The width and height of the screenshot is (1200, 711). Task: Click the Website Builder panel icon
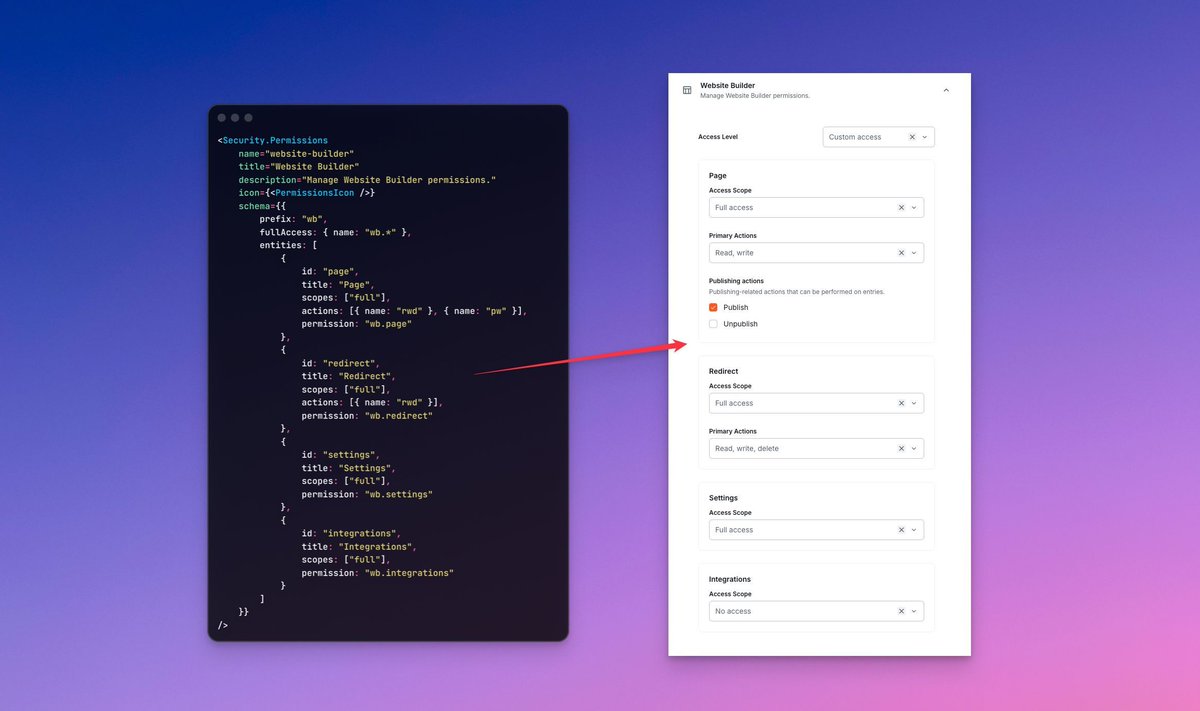coord(689,90)
